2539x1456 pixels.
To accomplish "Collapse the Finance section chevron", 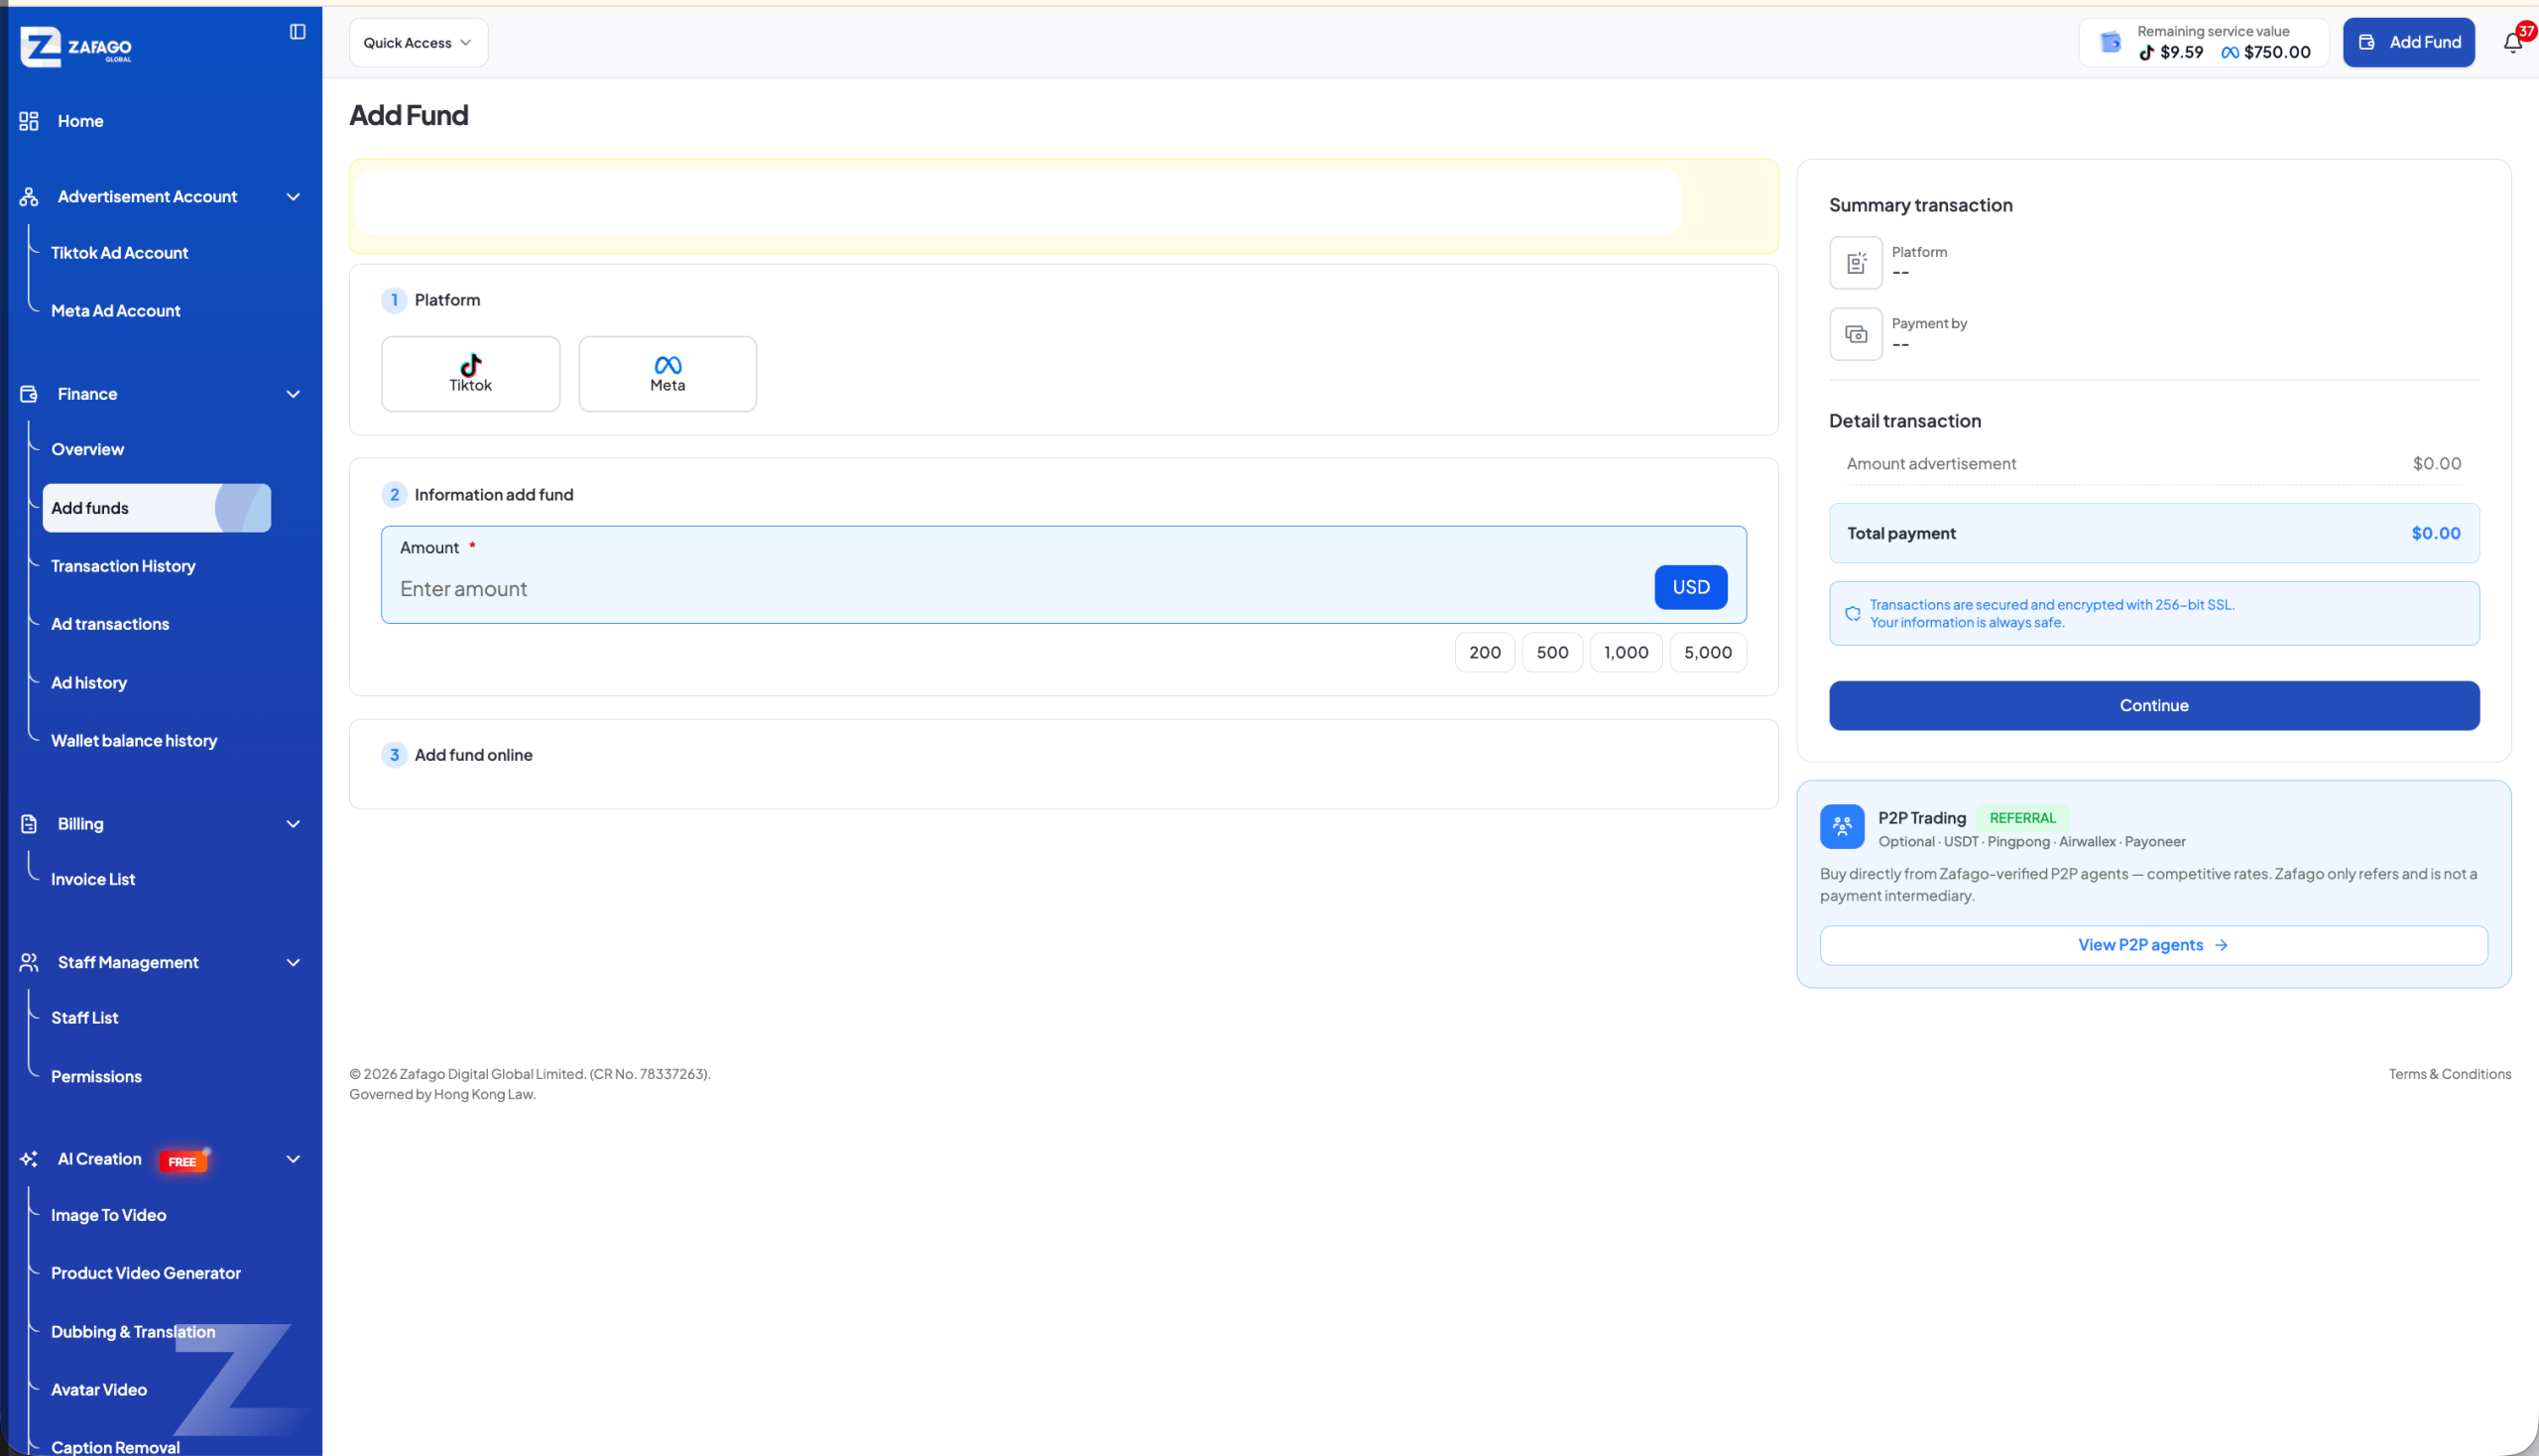I will coord(293,394).
